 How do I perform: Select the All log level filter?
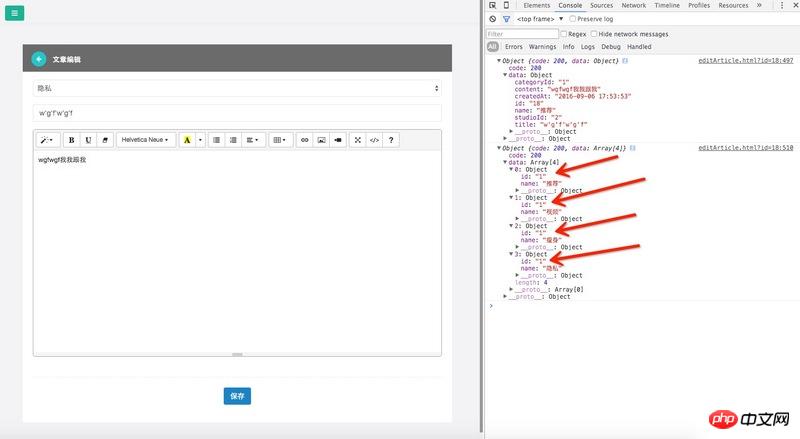click(x=492, y=46)
